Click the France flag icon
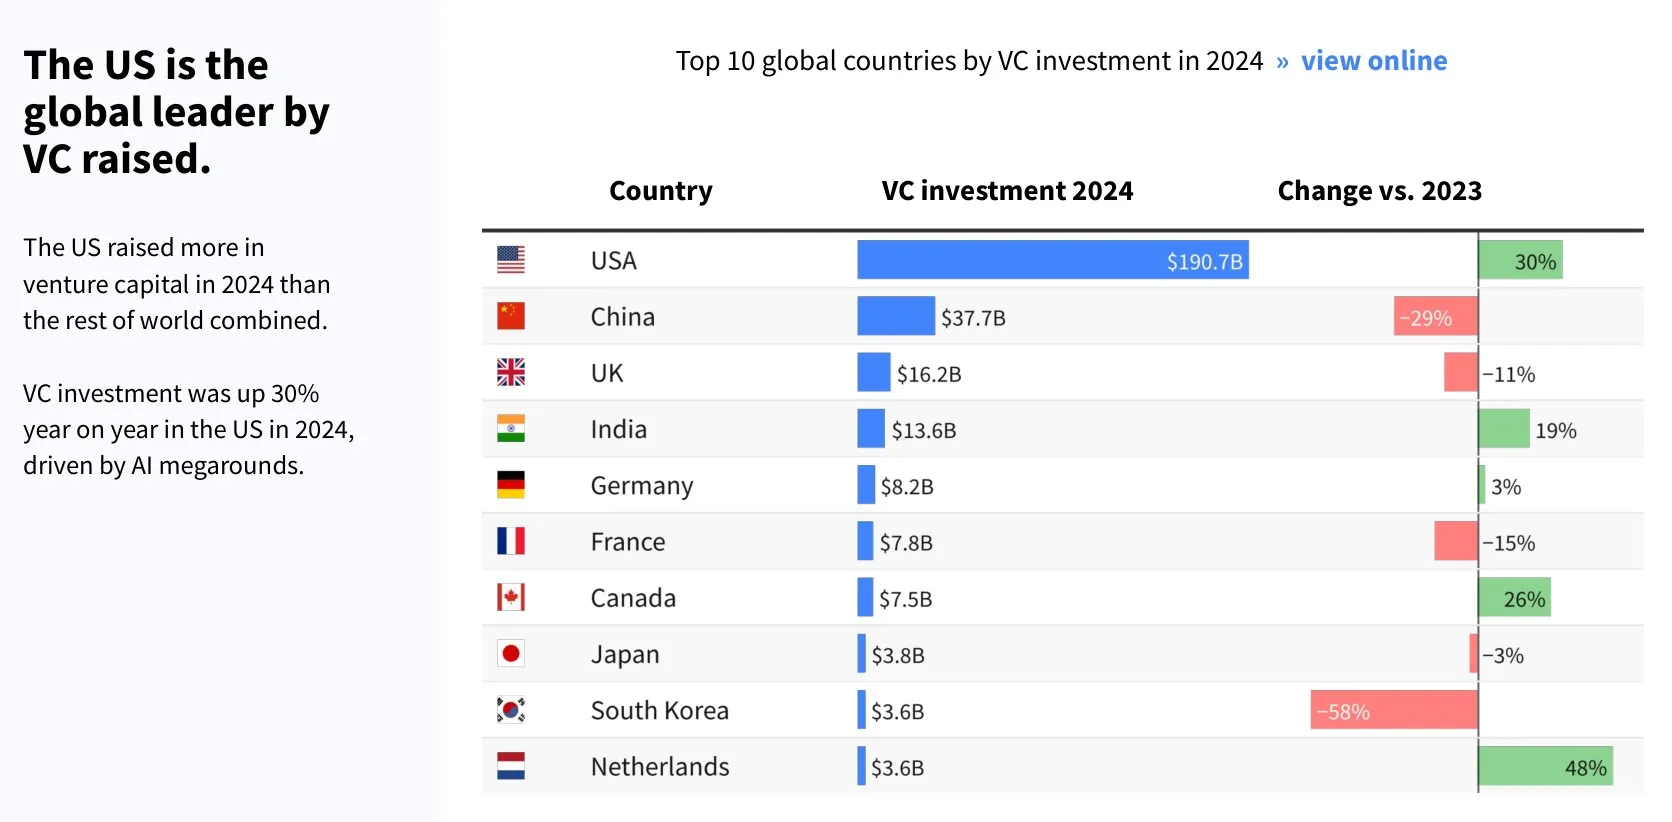1672x822 pixels. [x=511, y=541]
